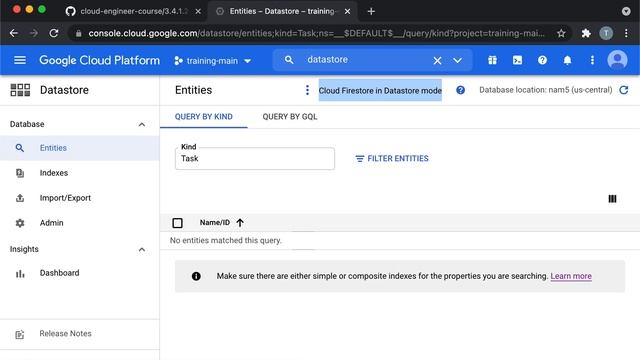Screen dimensions: 640x360
Task: Open a new browser tab
Action: [371, 11]
